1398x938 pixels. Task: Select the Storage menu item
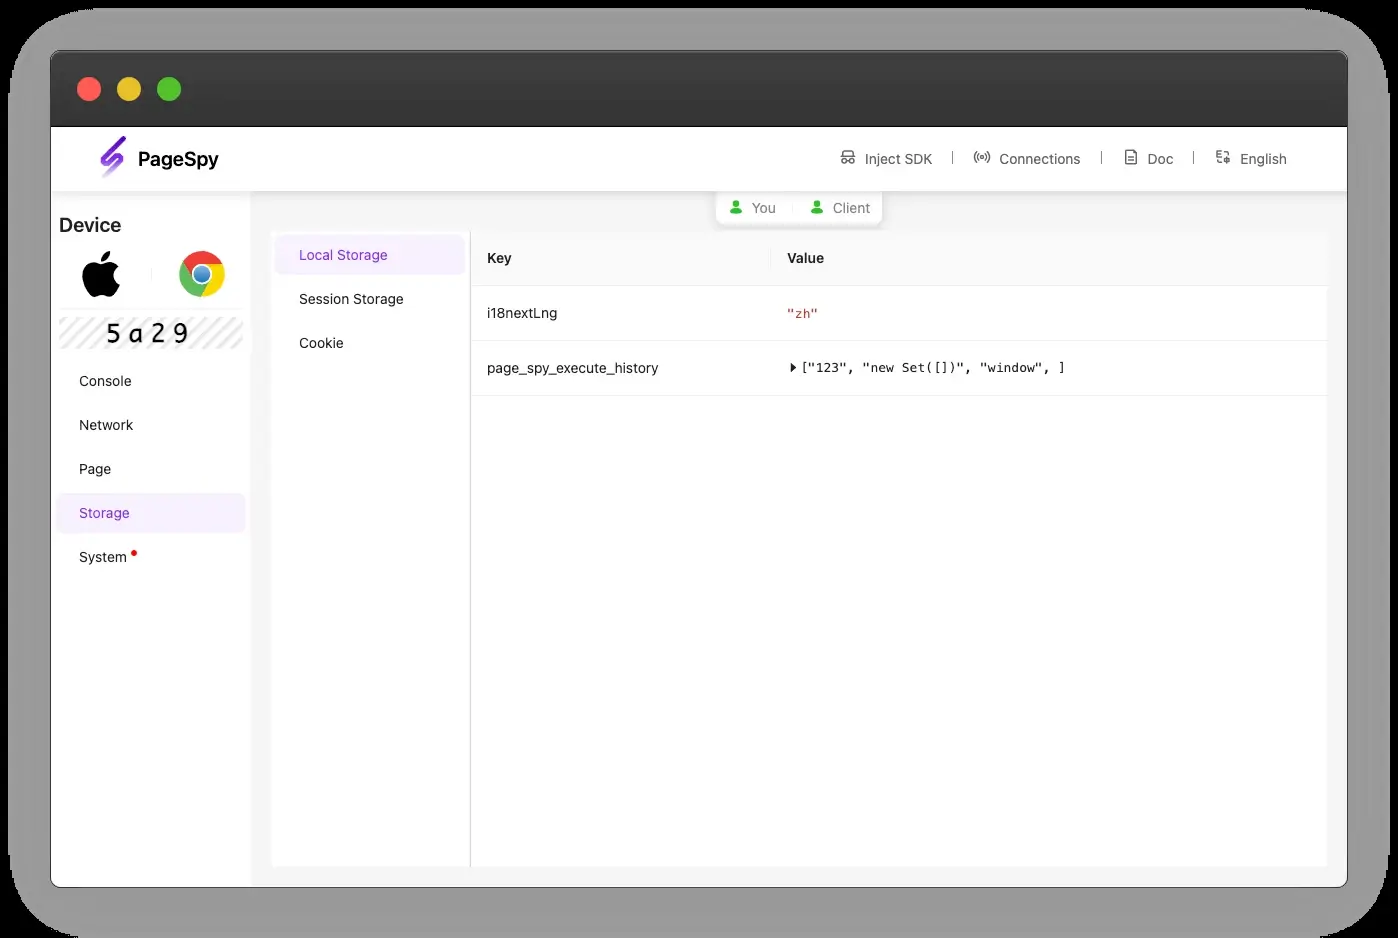point(151,513)
